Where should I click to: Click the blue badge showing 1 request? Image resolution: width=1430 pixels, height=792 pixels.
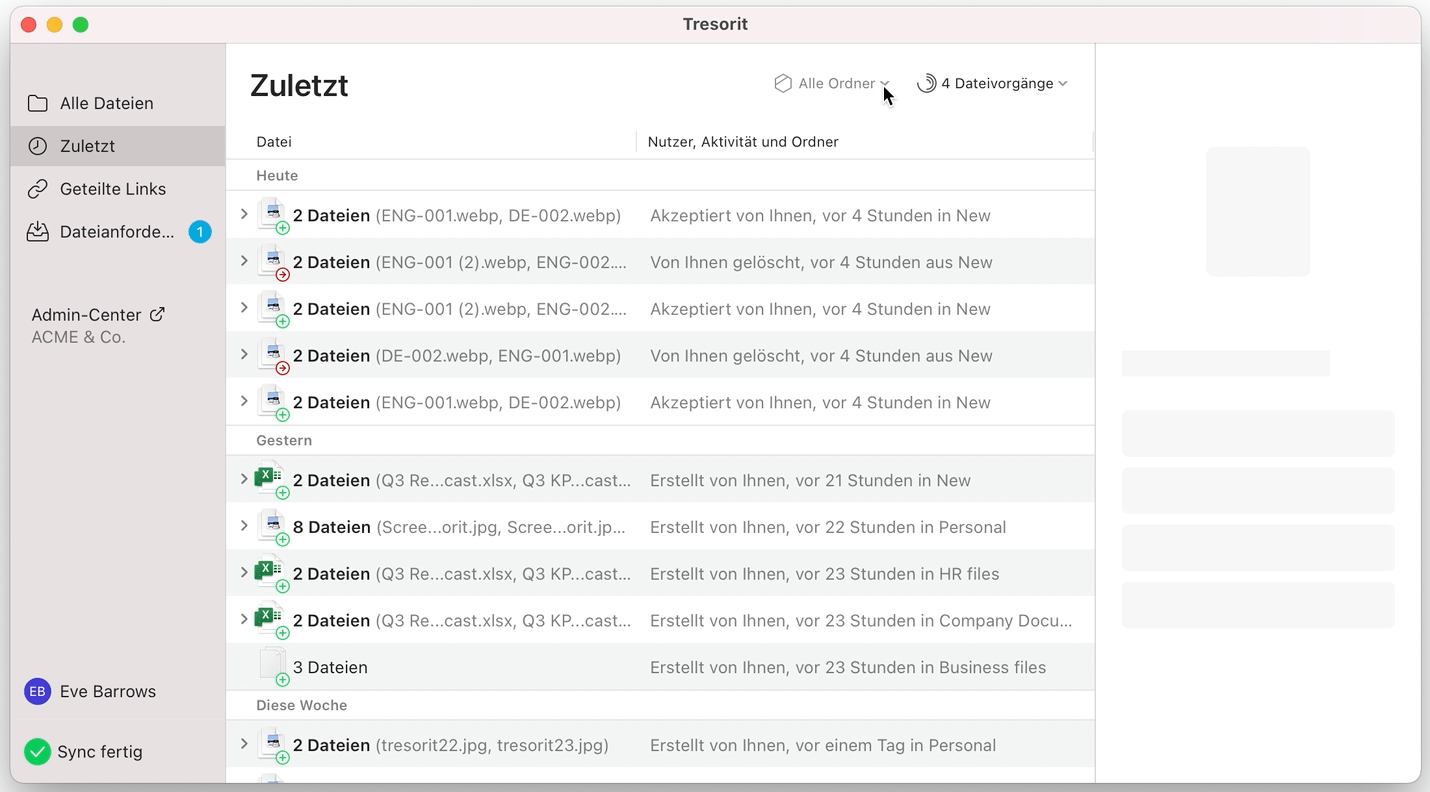[x=200, y=232]
